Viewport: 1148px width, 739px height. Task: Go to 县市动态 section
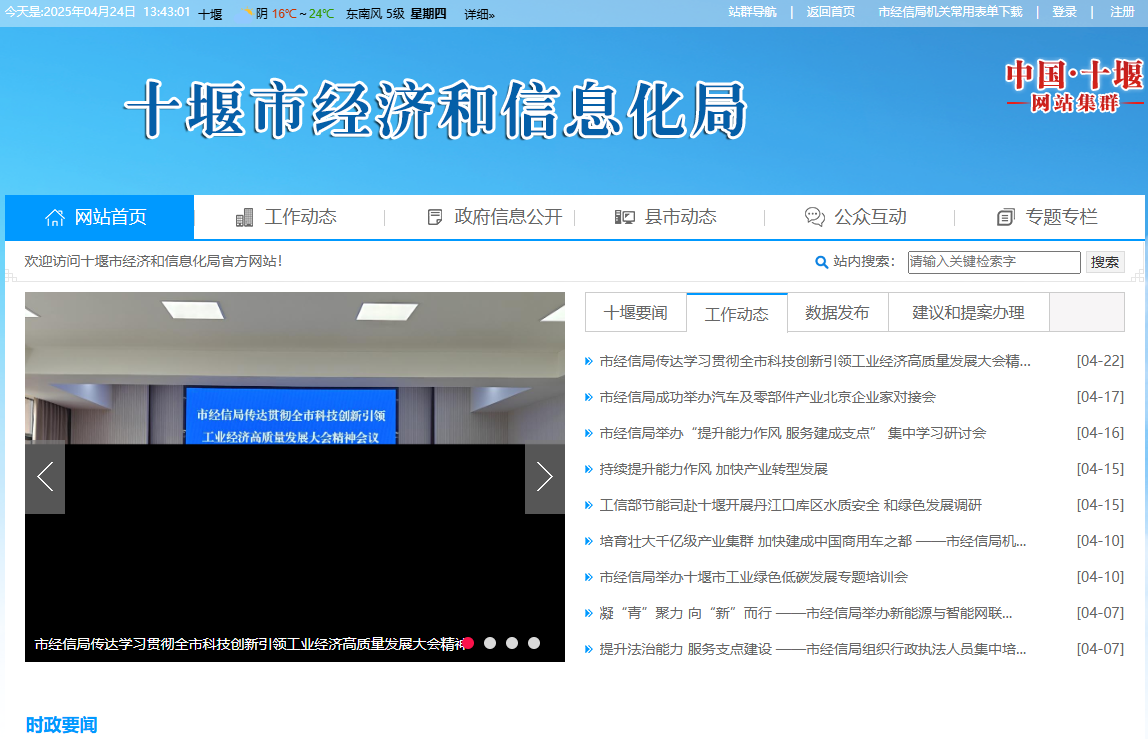680,217
